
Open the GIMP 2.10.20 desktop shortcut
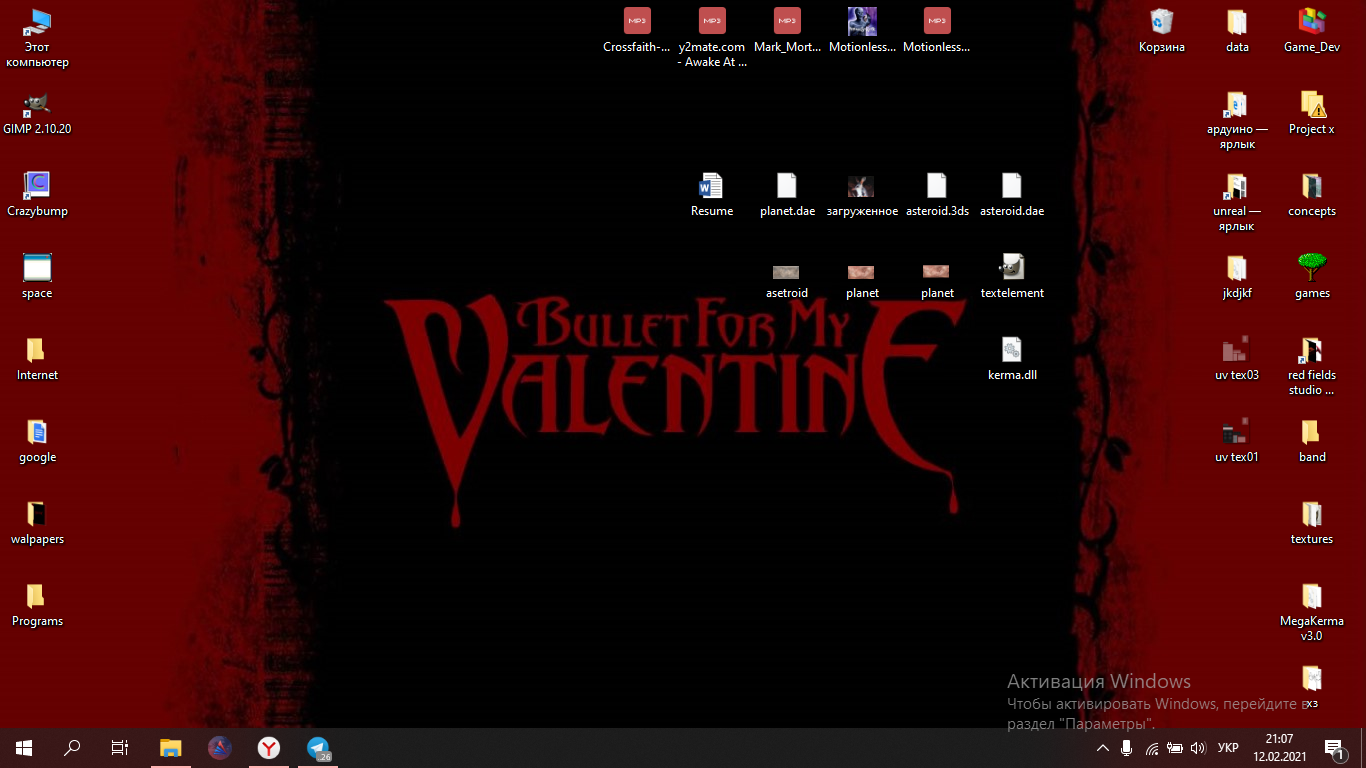pyautogui.click(x=37, y=105)
